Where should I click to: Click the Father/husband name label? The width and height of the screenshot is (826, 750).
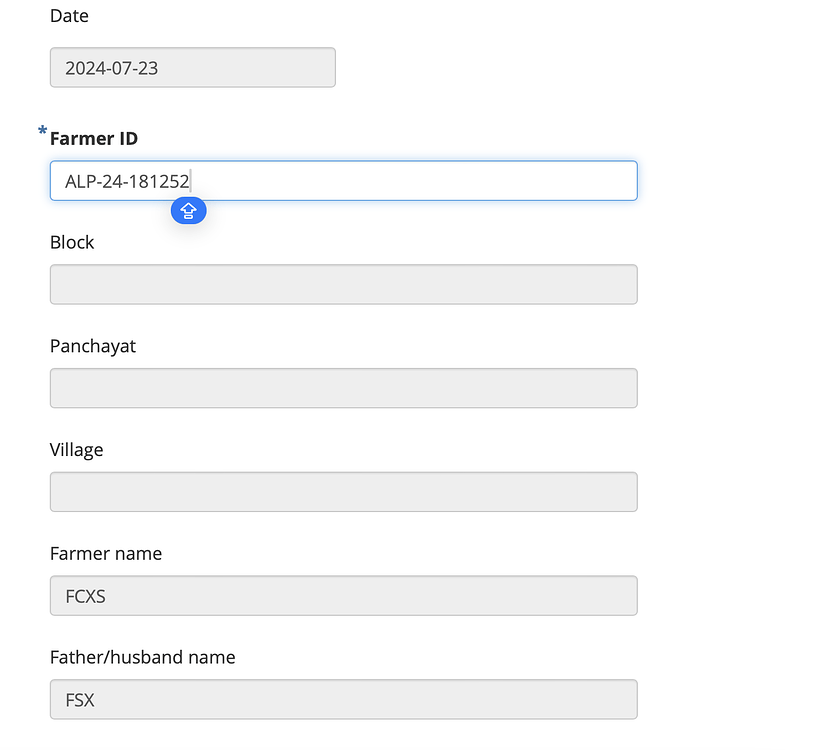[x=142, y=657]
